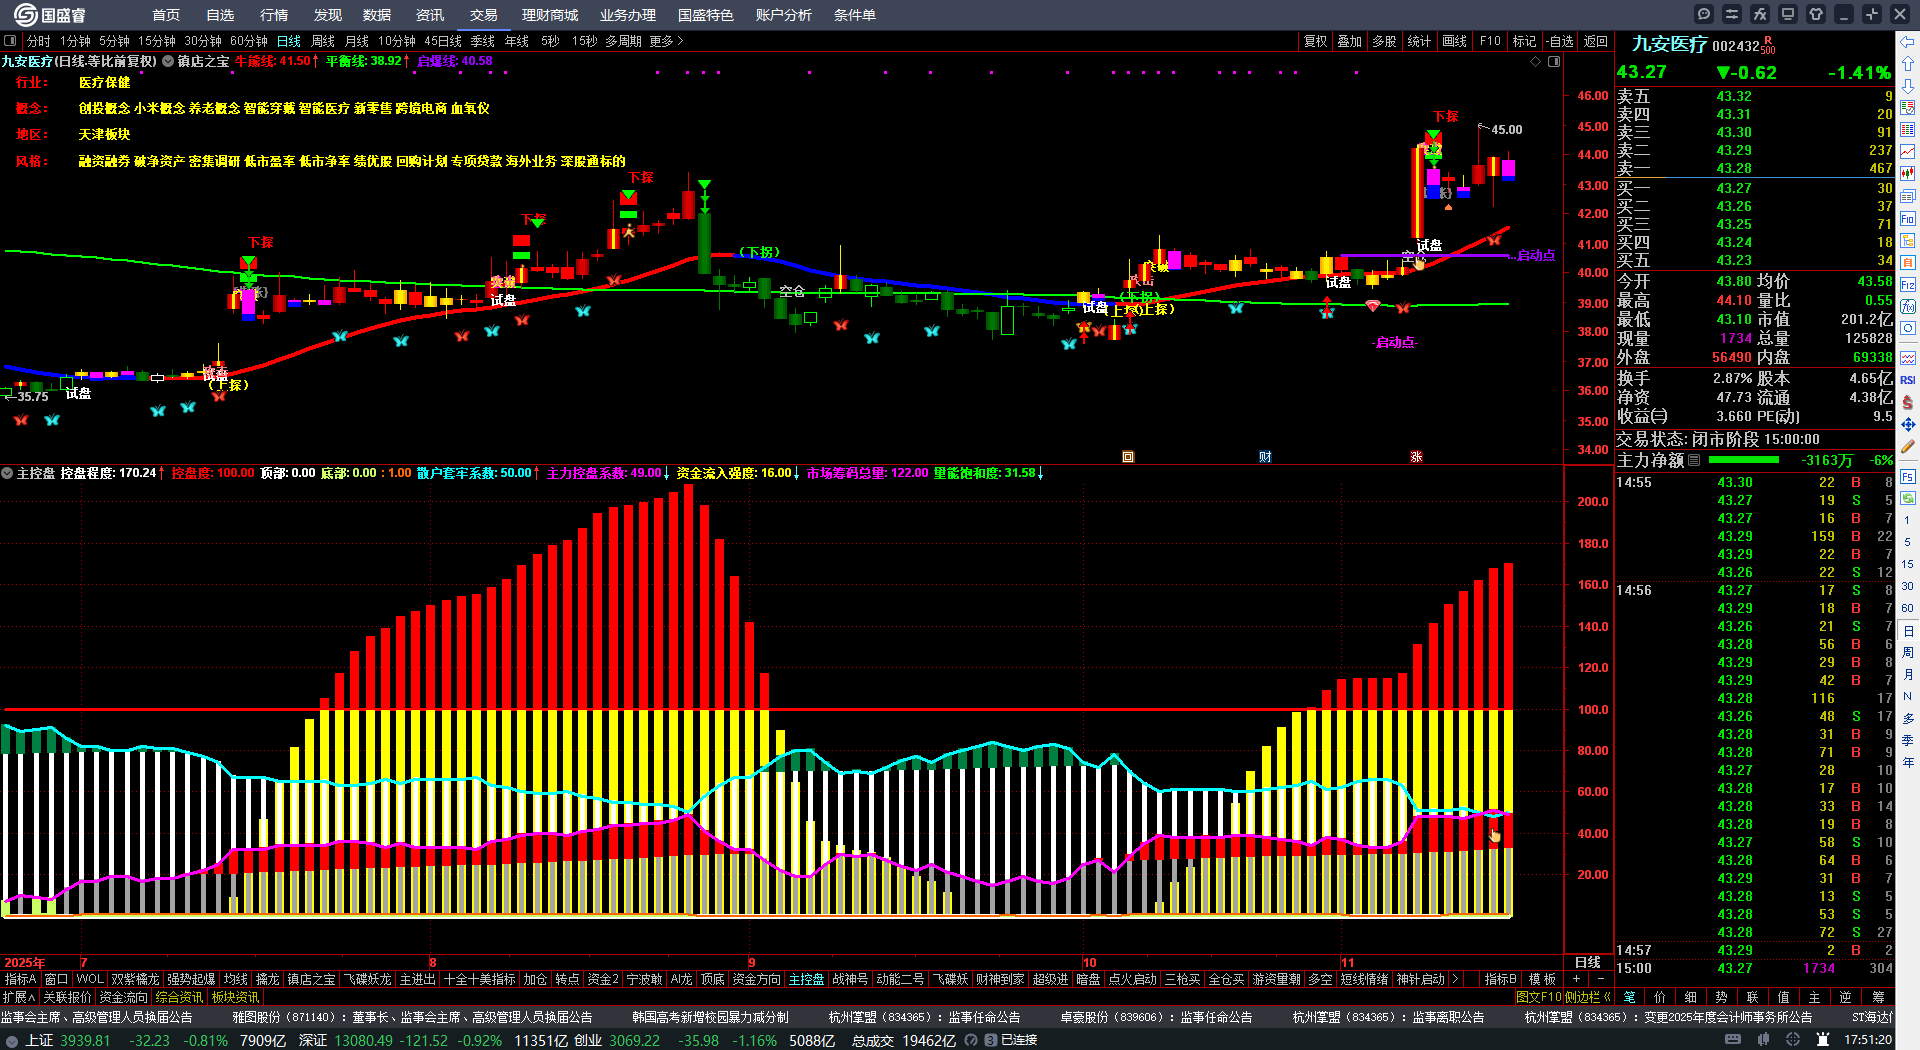Toggle the circle icon before 镇店之宝
The height and width of the screenshot is (1050, 1920).
pos(168,61)
